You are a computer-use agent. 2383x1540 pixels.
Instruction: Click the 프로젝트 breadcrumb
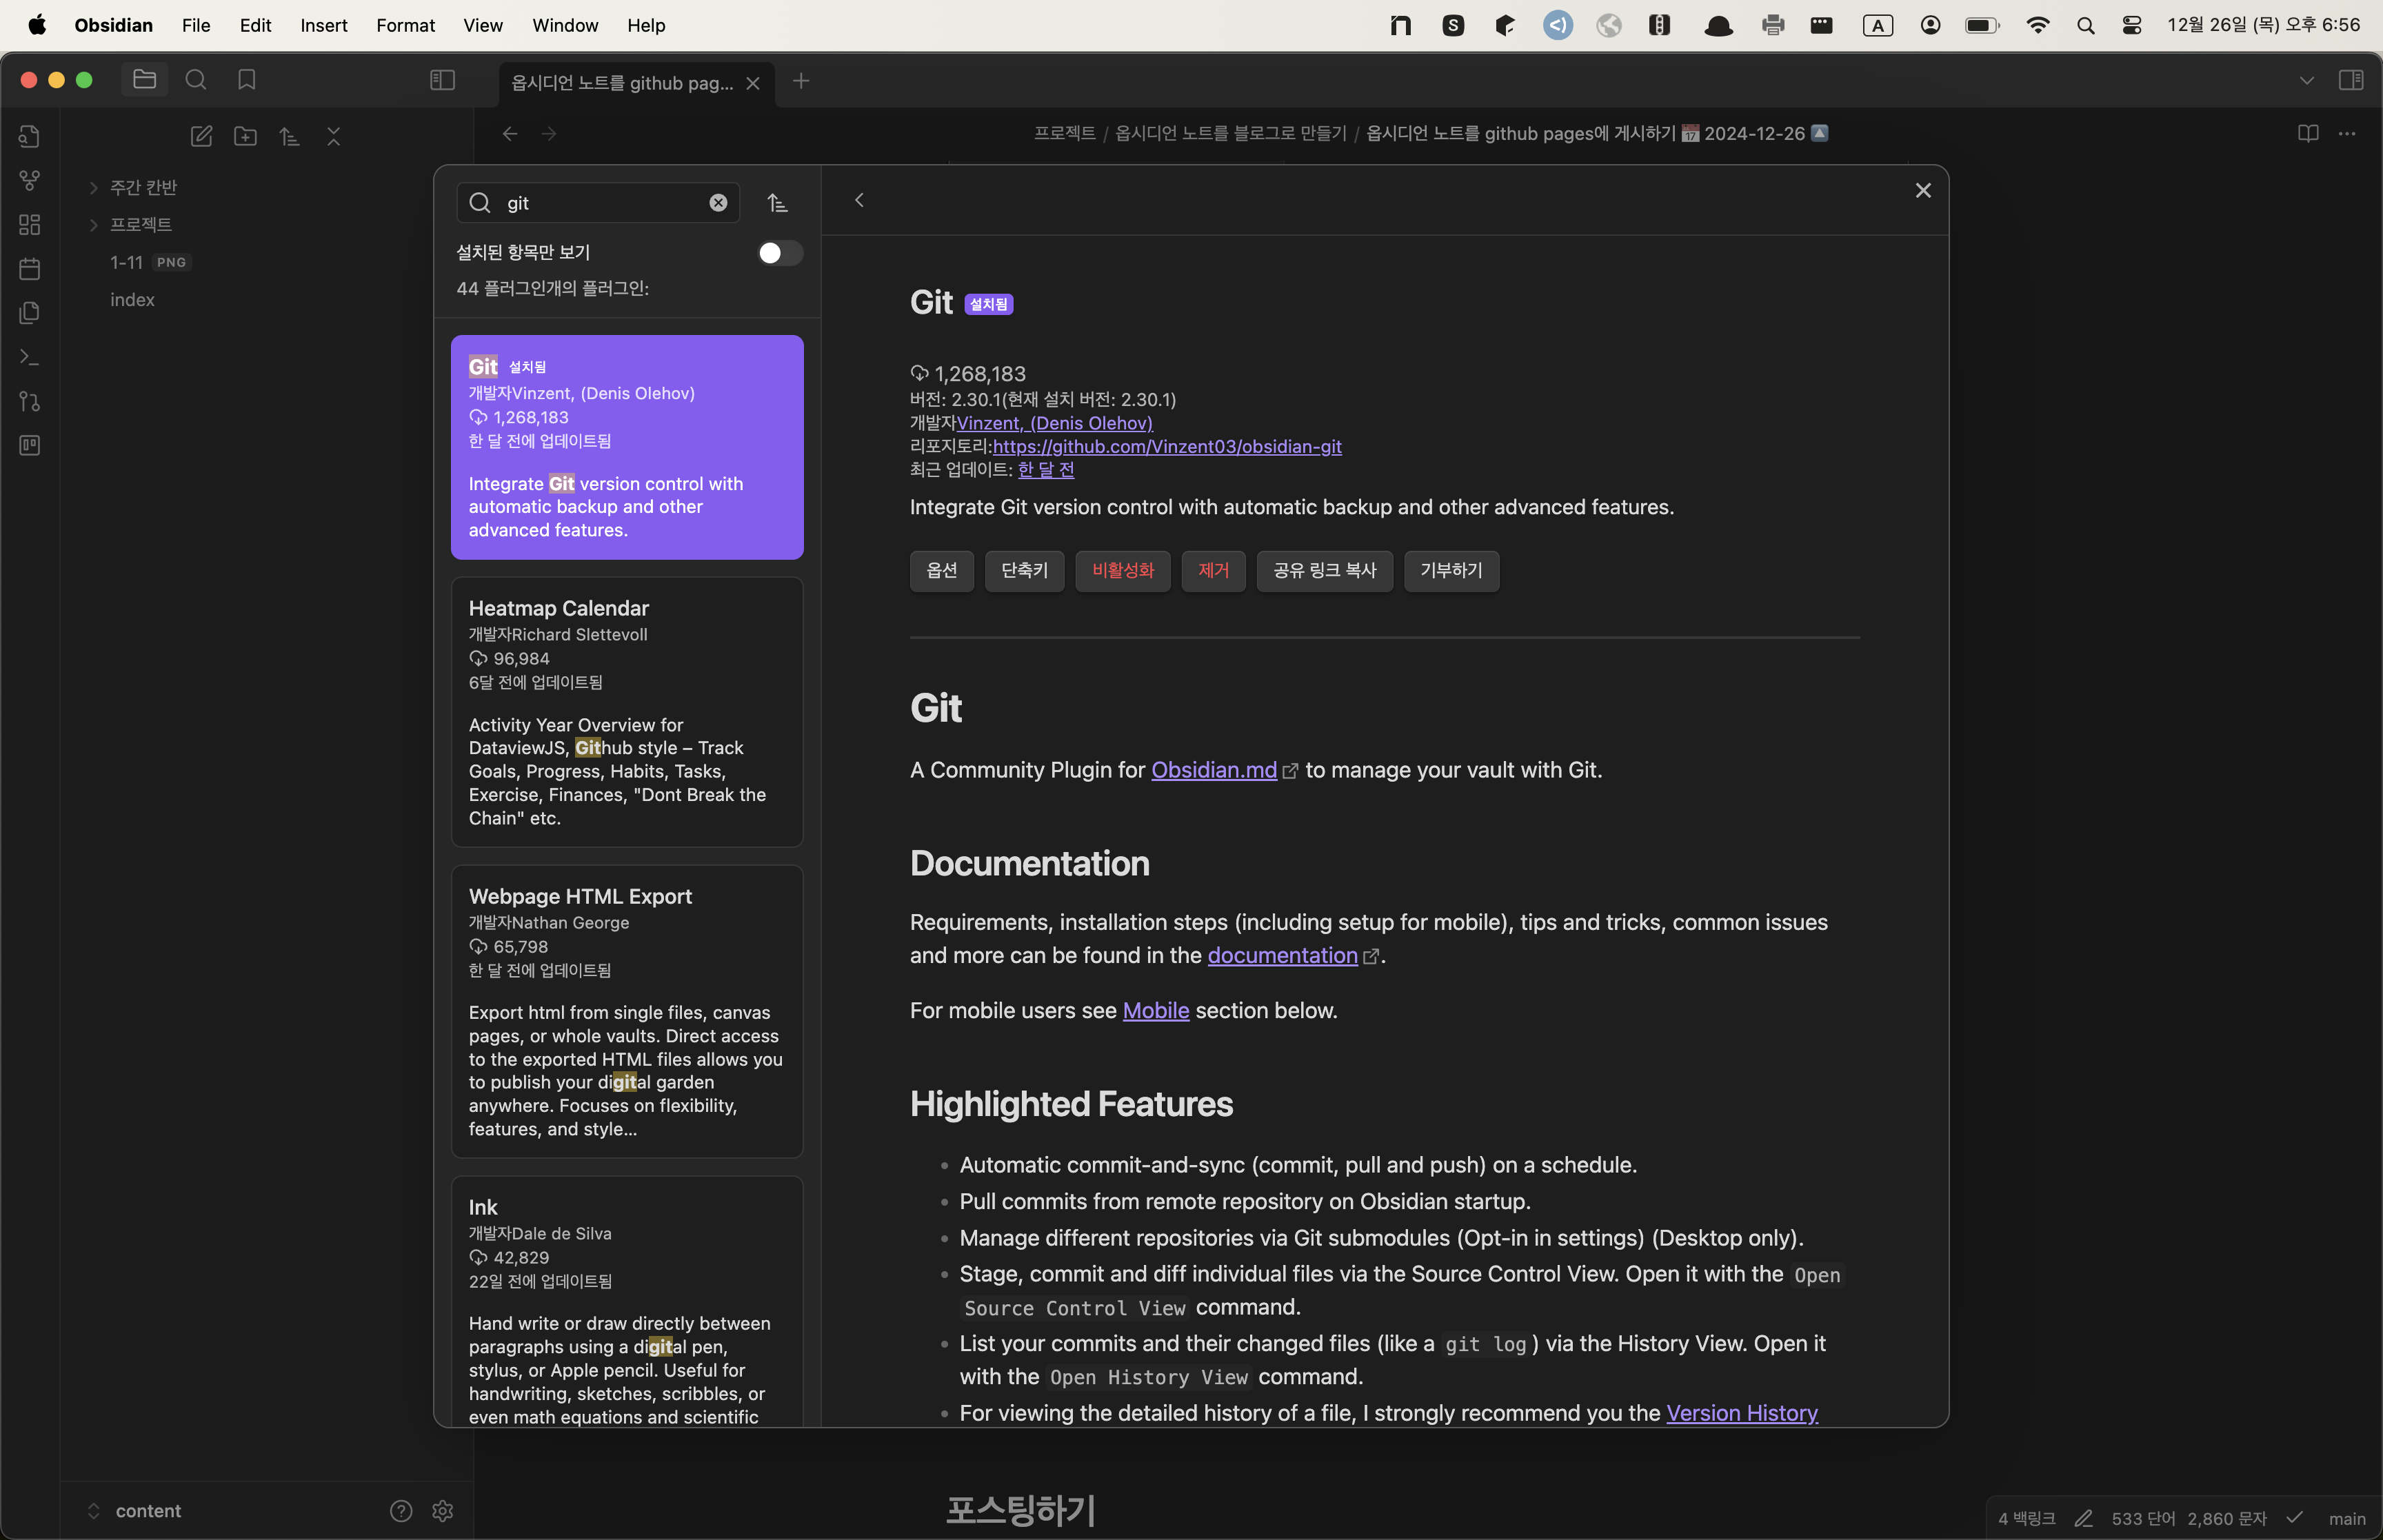1064,134
